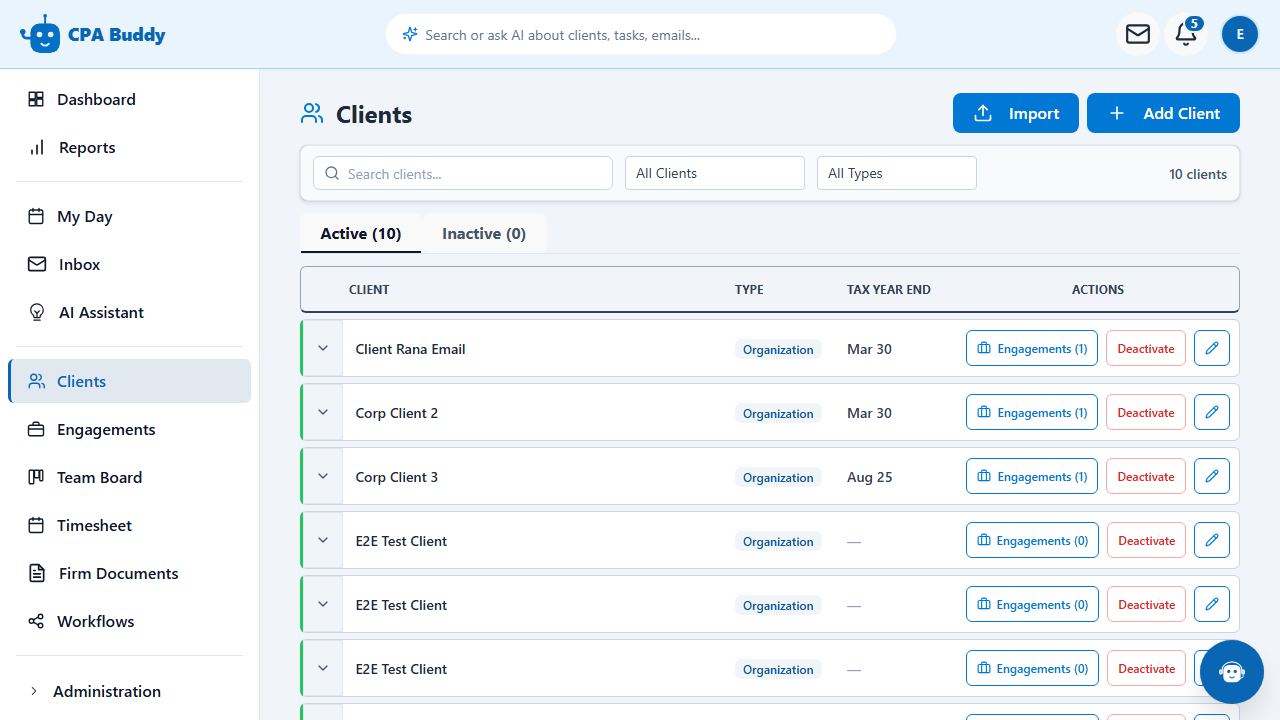Open the All Types filter dropdown

click(897, 173)
